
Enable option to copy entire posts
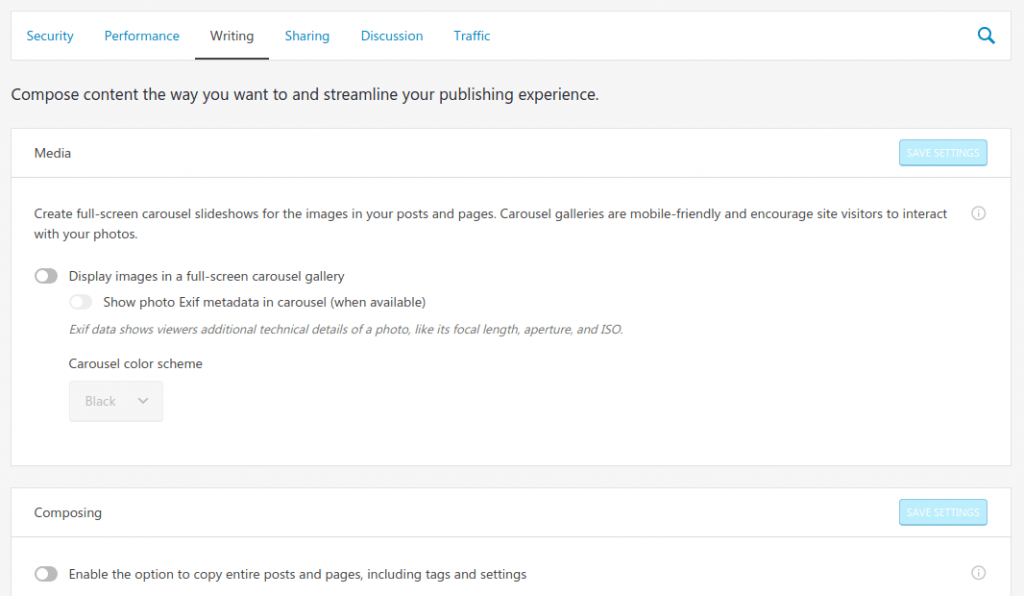pos(46,574)
